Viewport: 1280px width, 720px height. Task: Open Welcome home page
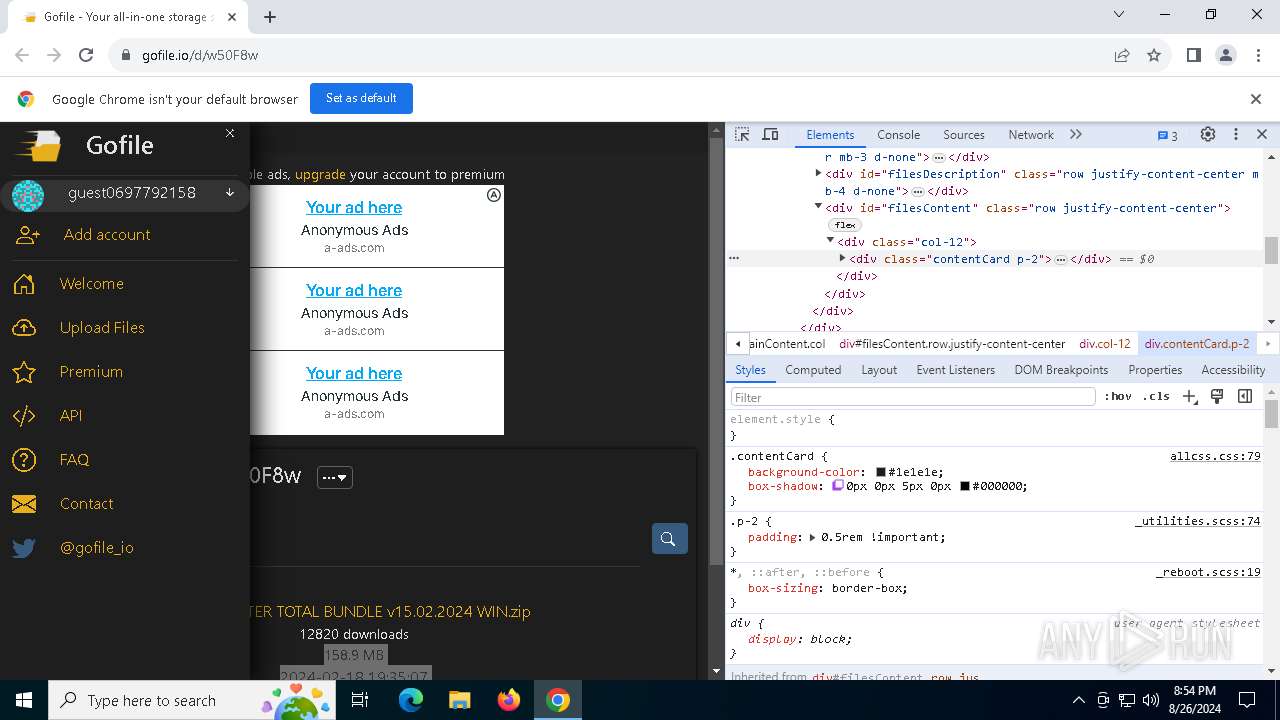(92, 284)
